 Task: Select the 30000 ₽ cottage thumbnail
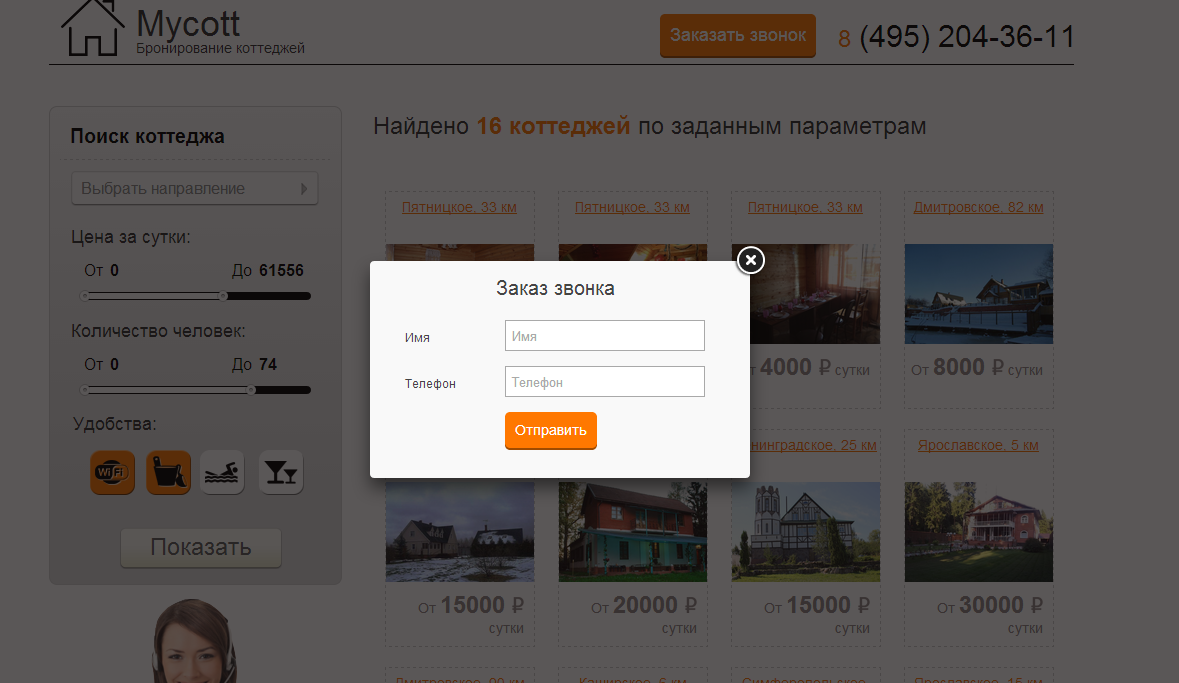pos(978,531)
